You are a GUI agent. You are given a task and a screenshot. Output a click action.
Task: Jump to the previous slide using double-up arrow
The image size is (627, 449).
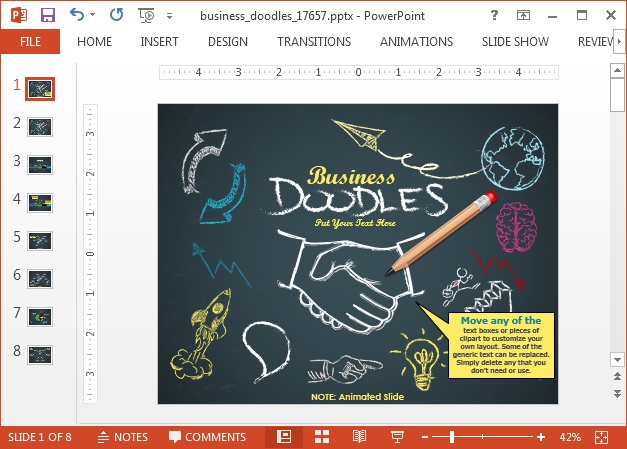pyautogui.click(x=617, y=377)
